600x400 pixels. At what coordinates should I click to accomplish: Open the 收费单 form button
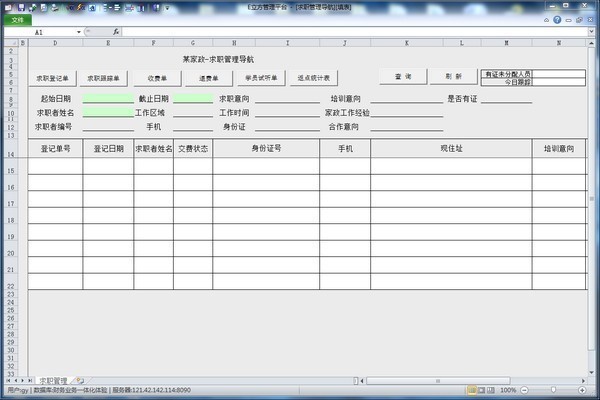(157, 76)
